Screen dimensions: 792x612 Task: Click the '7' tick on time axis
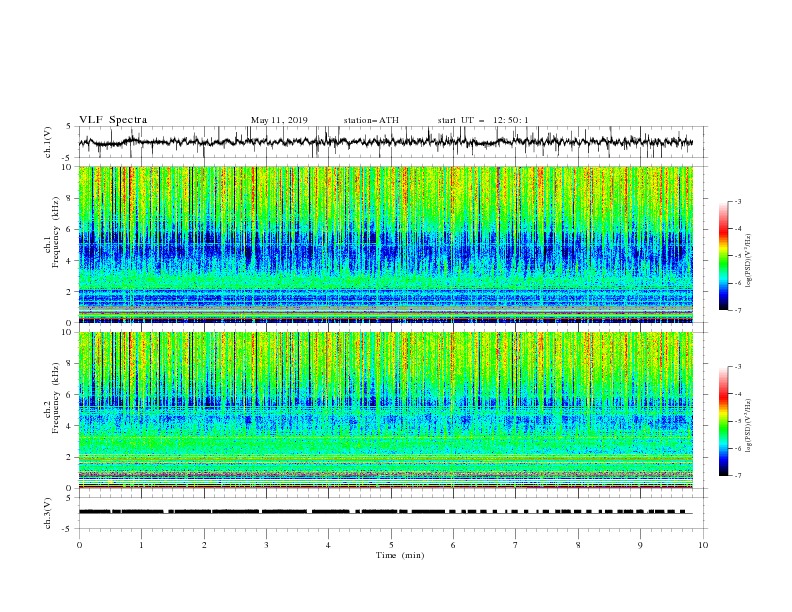click(516, 545)
